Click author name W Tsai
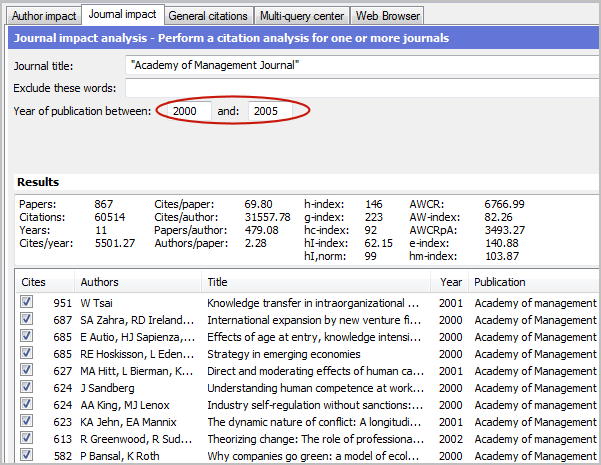Screen dimensions: 601x465 pos(96,303)
